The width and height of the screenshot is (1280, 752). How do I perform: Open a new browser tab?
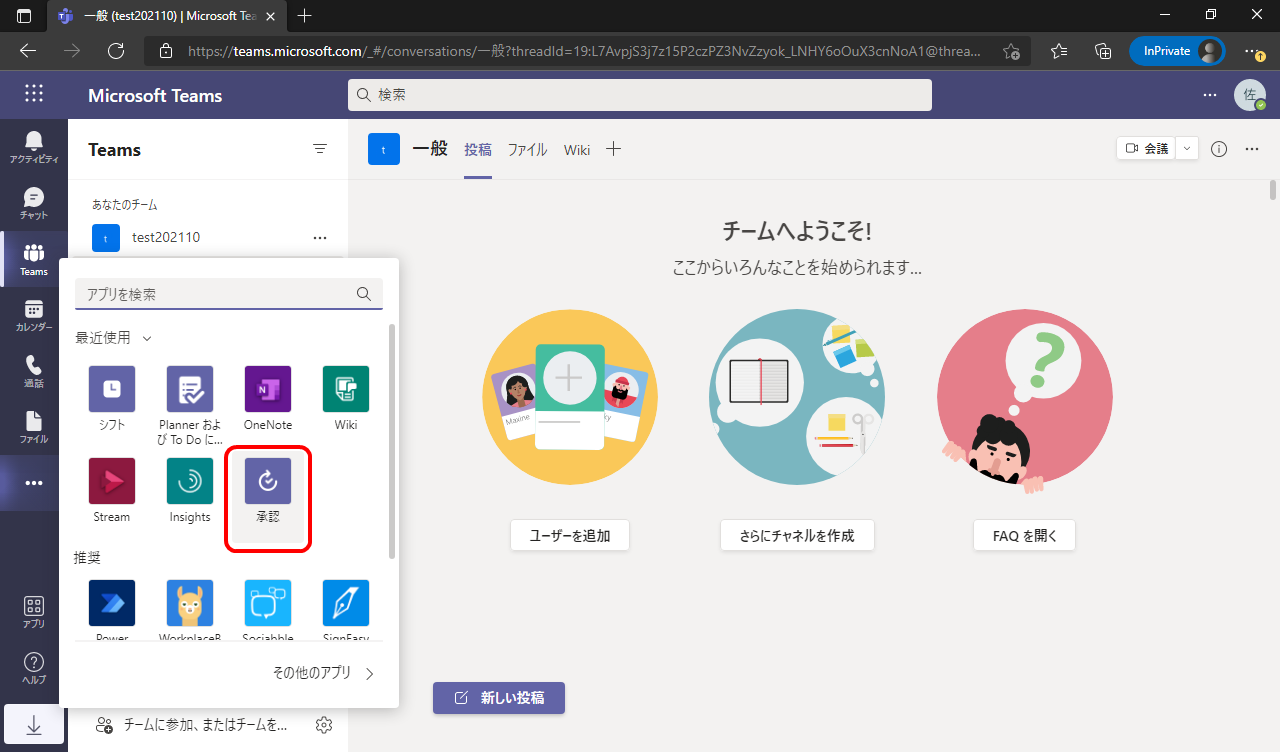click(x=305, y=15)
